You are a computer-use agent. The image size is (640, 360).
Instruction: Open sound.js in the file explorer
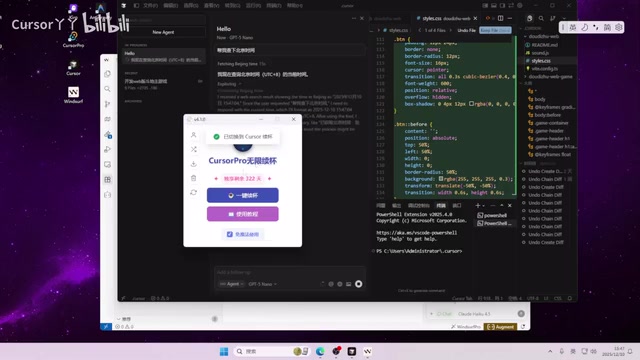[x=540, y=53]
